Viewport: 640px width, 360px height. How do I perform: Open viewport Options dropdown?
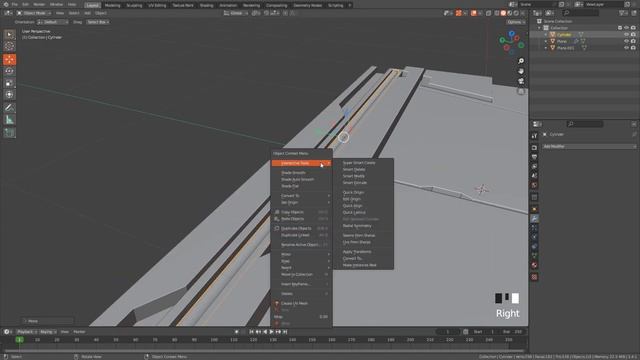[516, 22]
